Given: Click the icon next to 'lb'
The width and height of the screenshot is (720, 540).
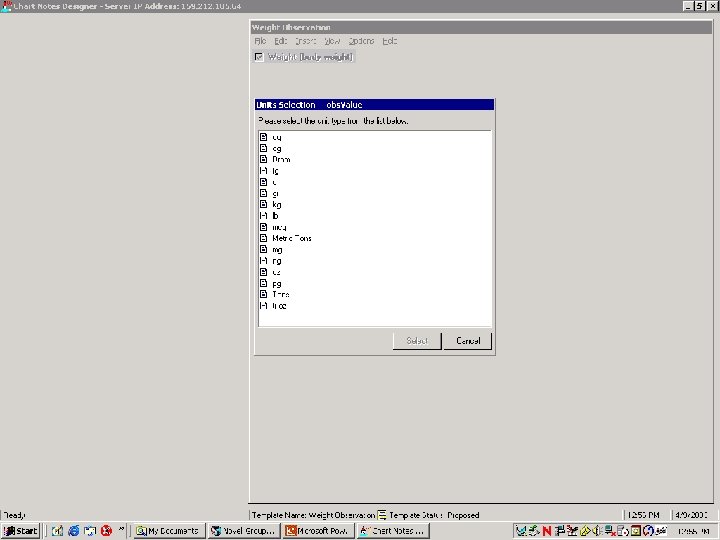Looking at the screenshot, I should [264, 216].
